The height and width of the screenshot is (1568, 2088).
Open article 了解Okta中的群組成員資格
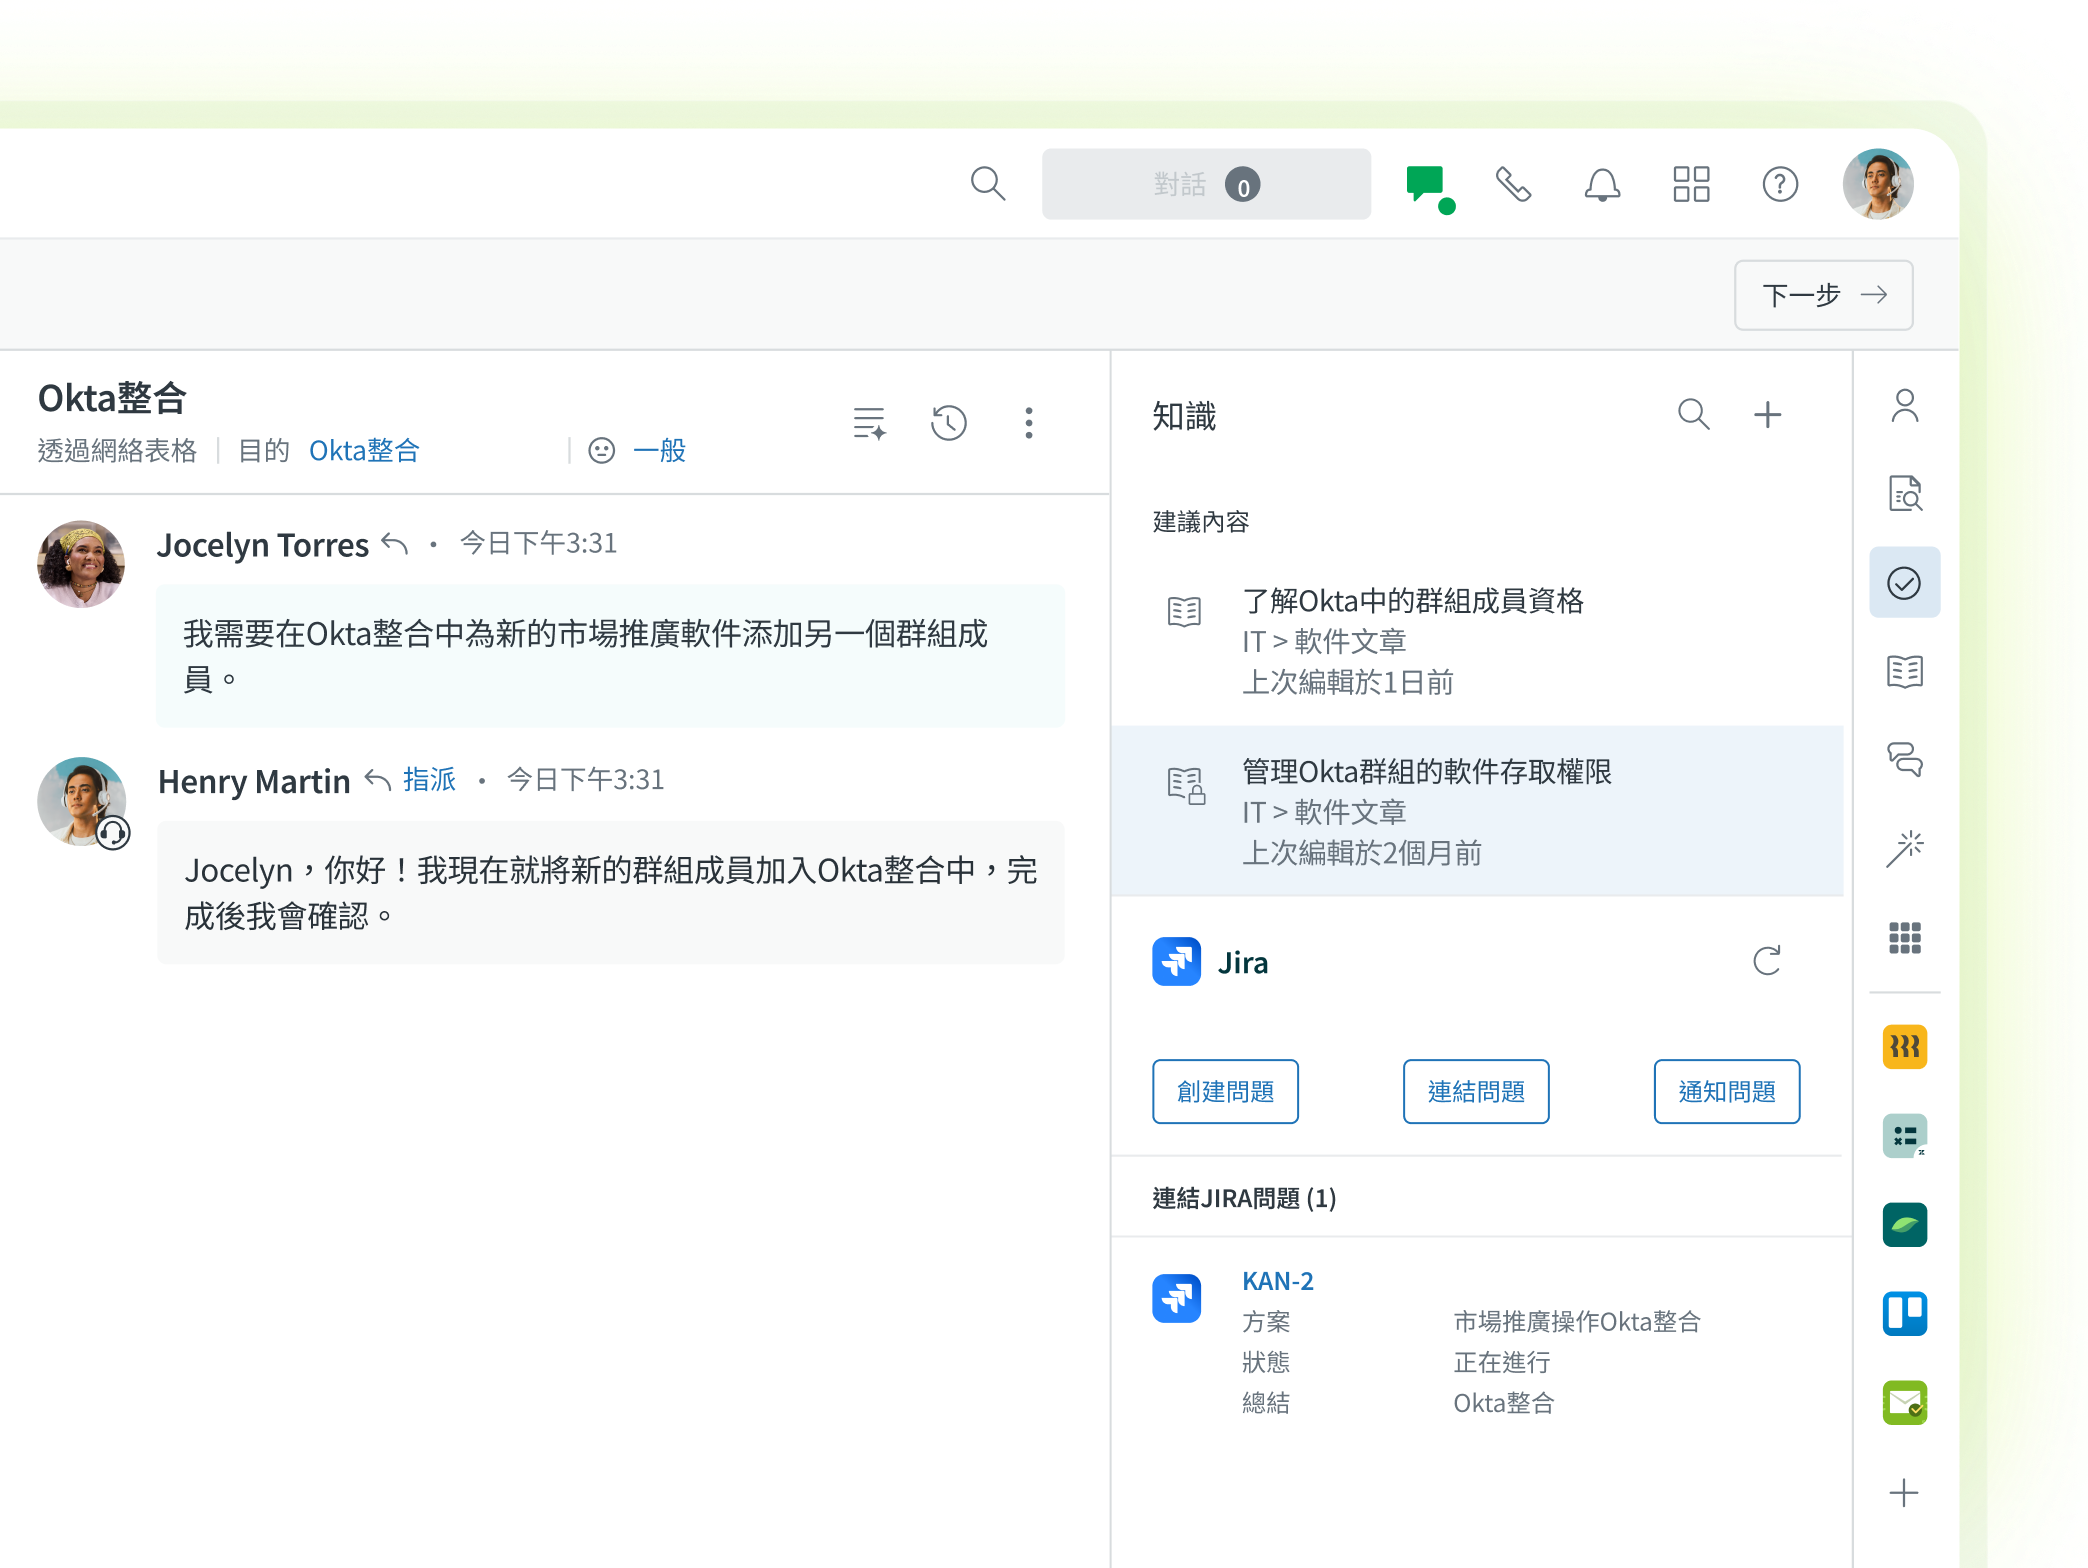pyautogui.click(x=1477, y=640)
